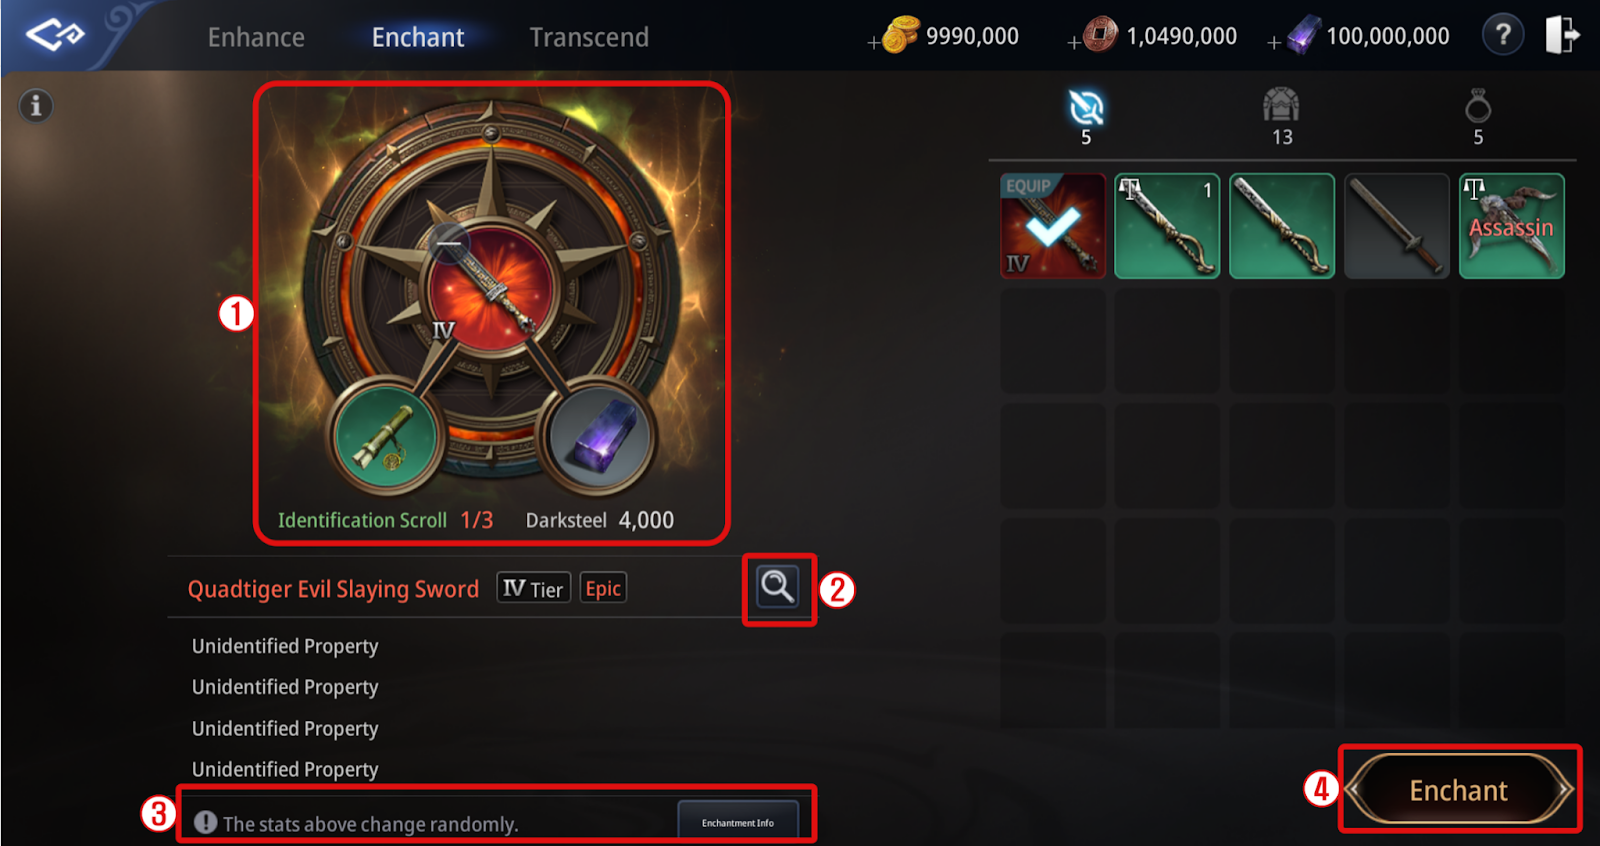Add more copper coins currency

pos(1074,42)
